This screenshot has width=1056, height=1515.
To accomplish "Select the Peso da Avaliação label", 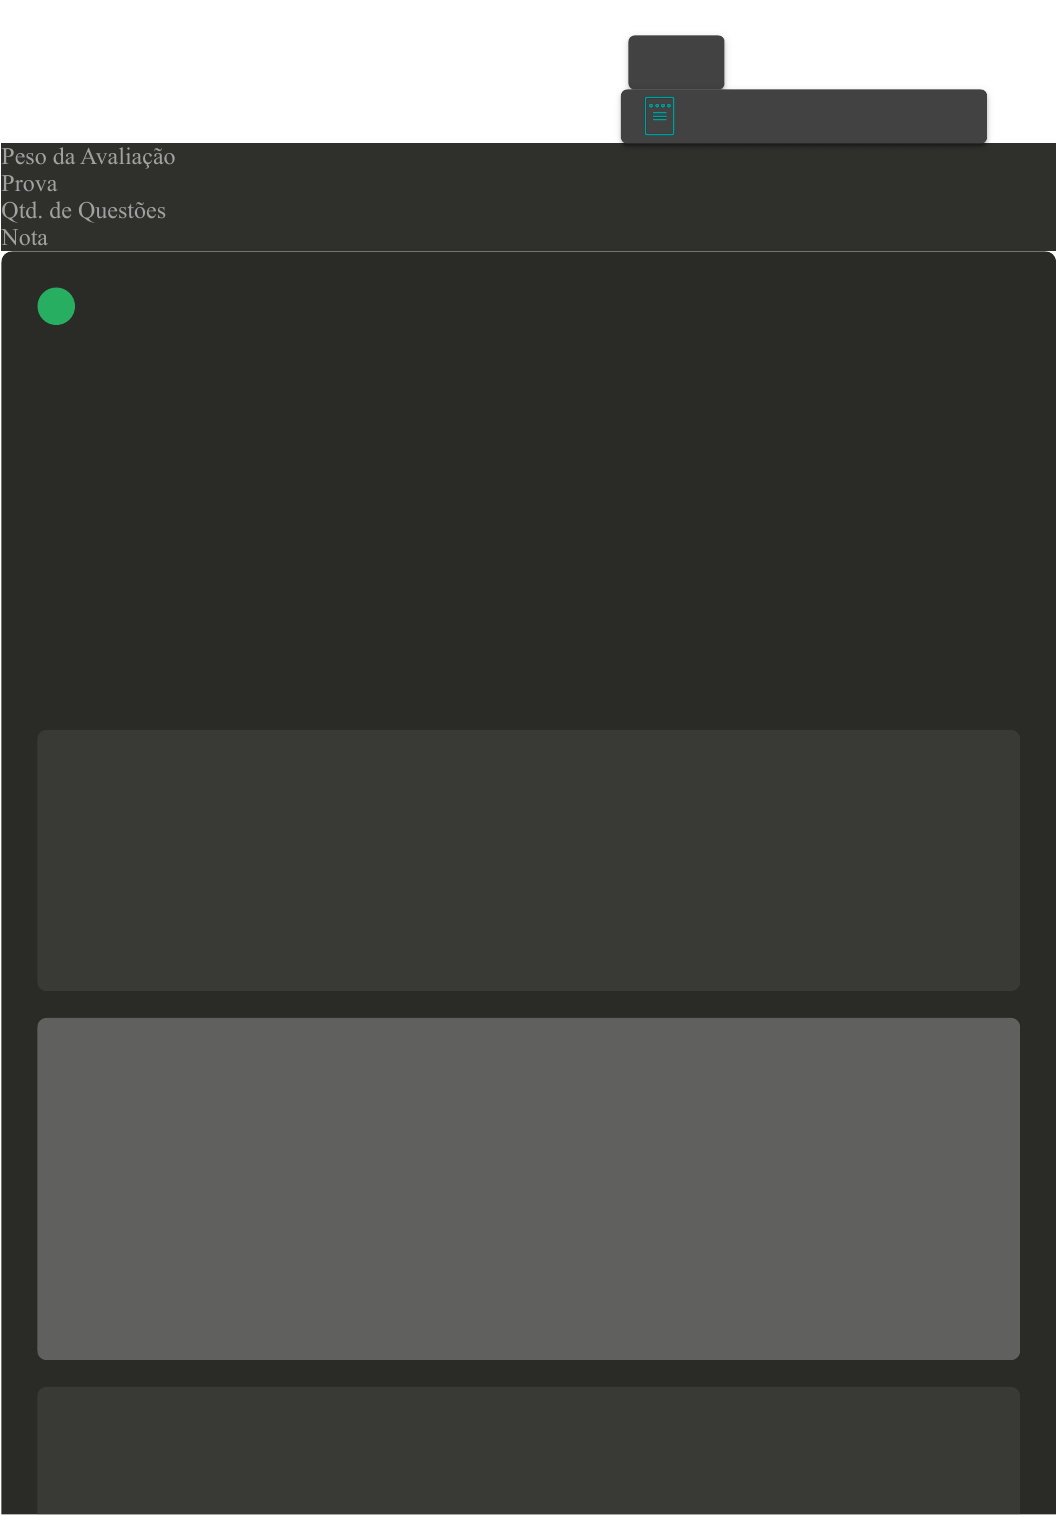I will [88, 156].
